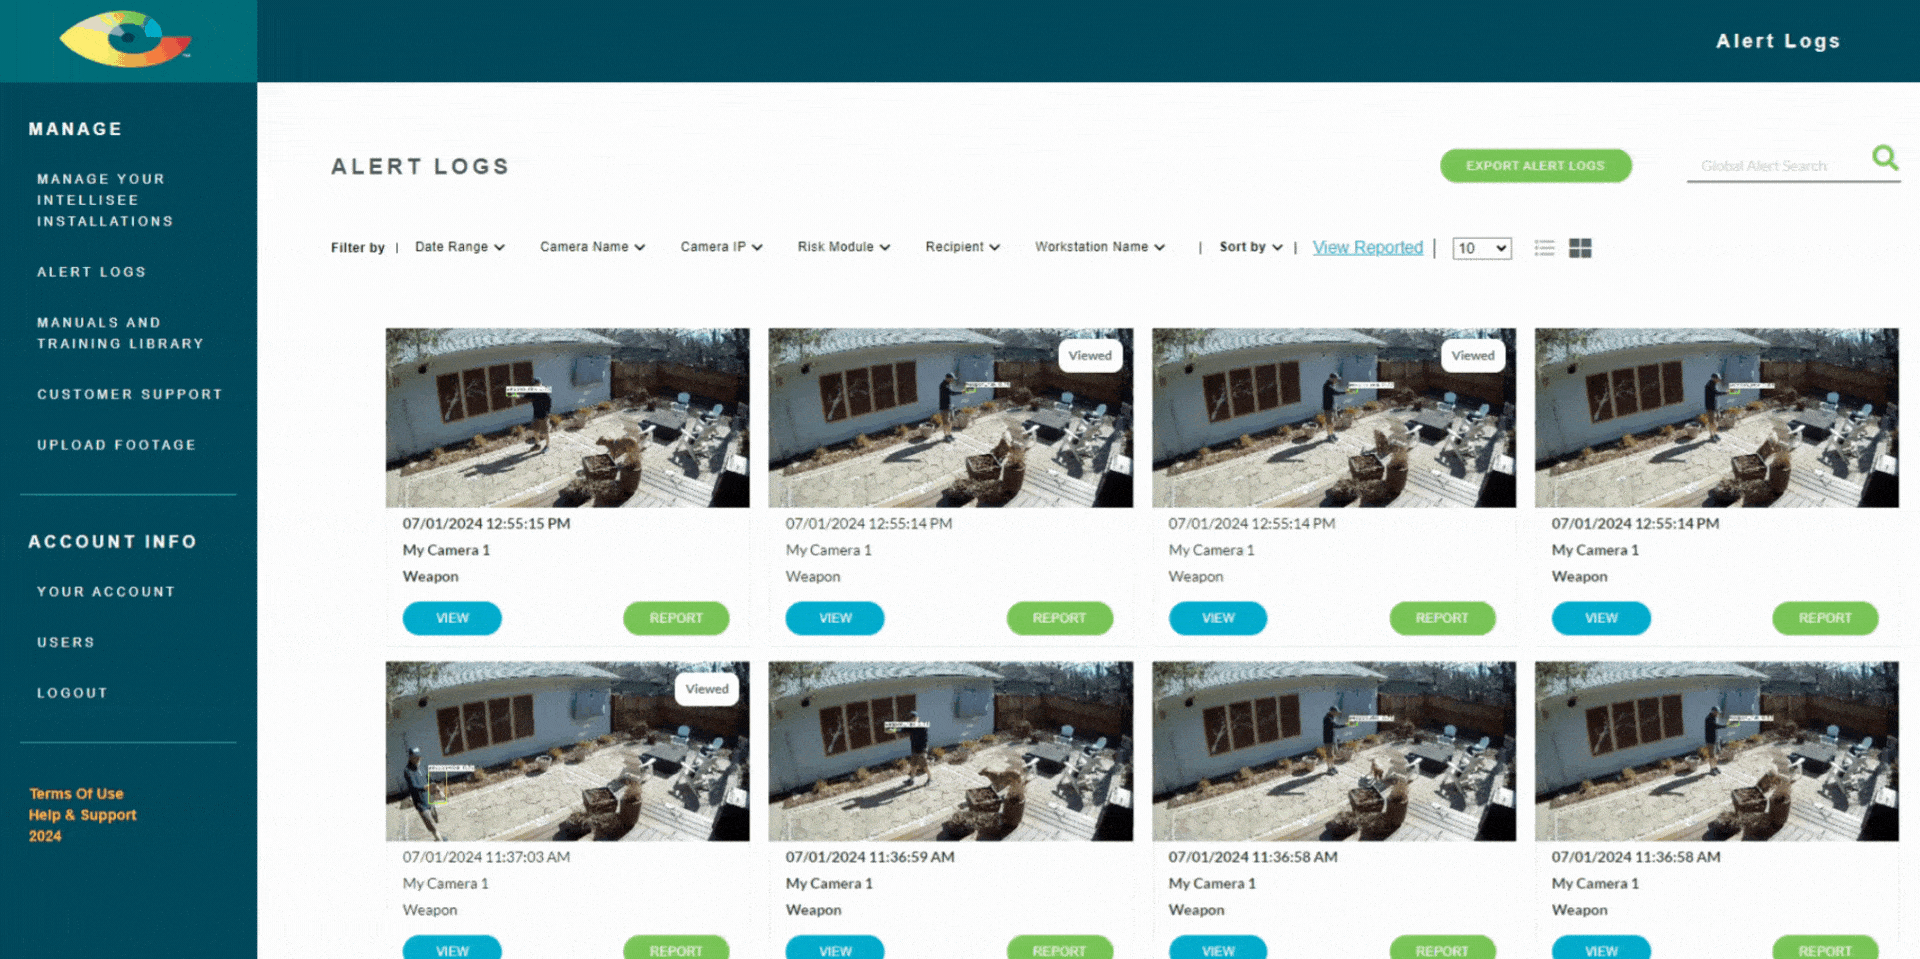Click the Export Alert Logs button

1535,166
